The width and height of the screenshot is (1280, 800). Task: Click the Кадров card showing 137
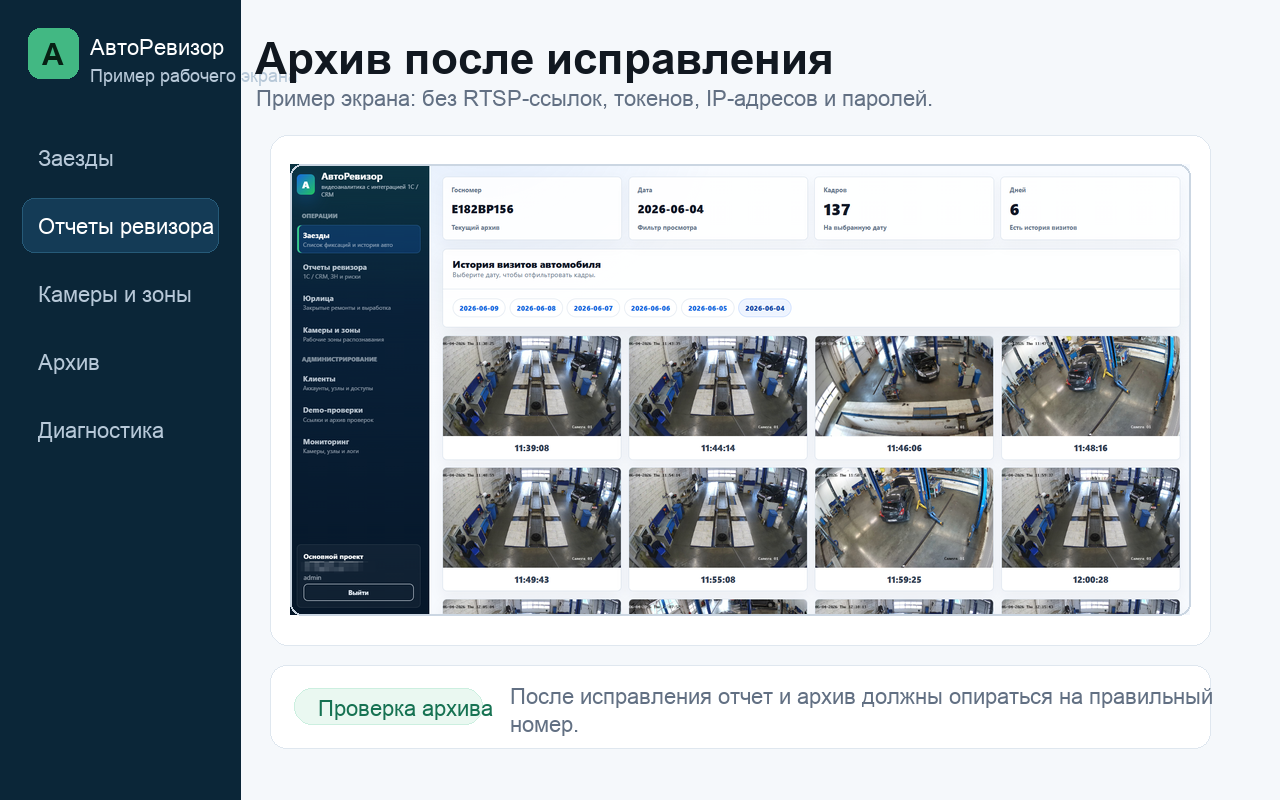click(x=904, y=208)
